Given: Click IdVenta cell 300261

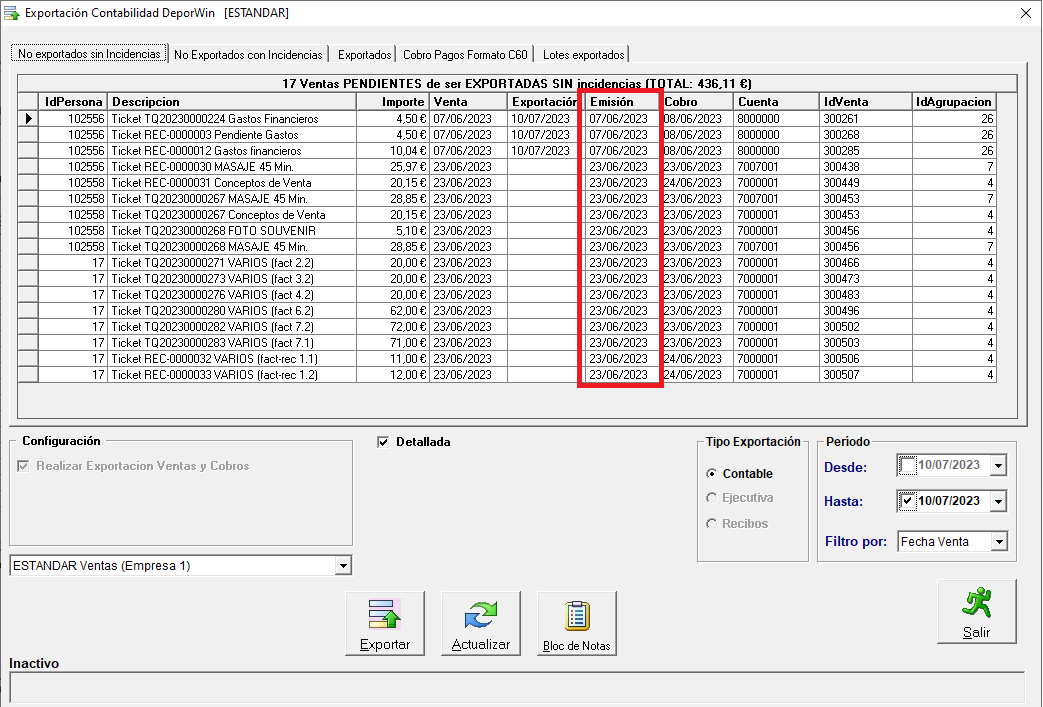Looking at the screenshot, I should coord(865,118).
